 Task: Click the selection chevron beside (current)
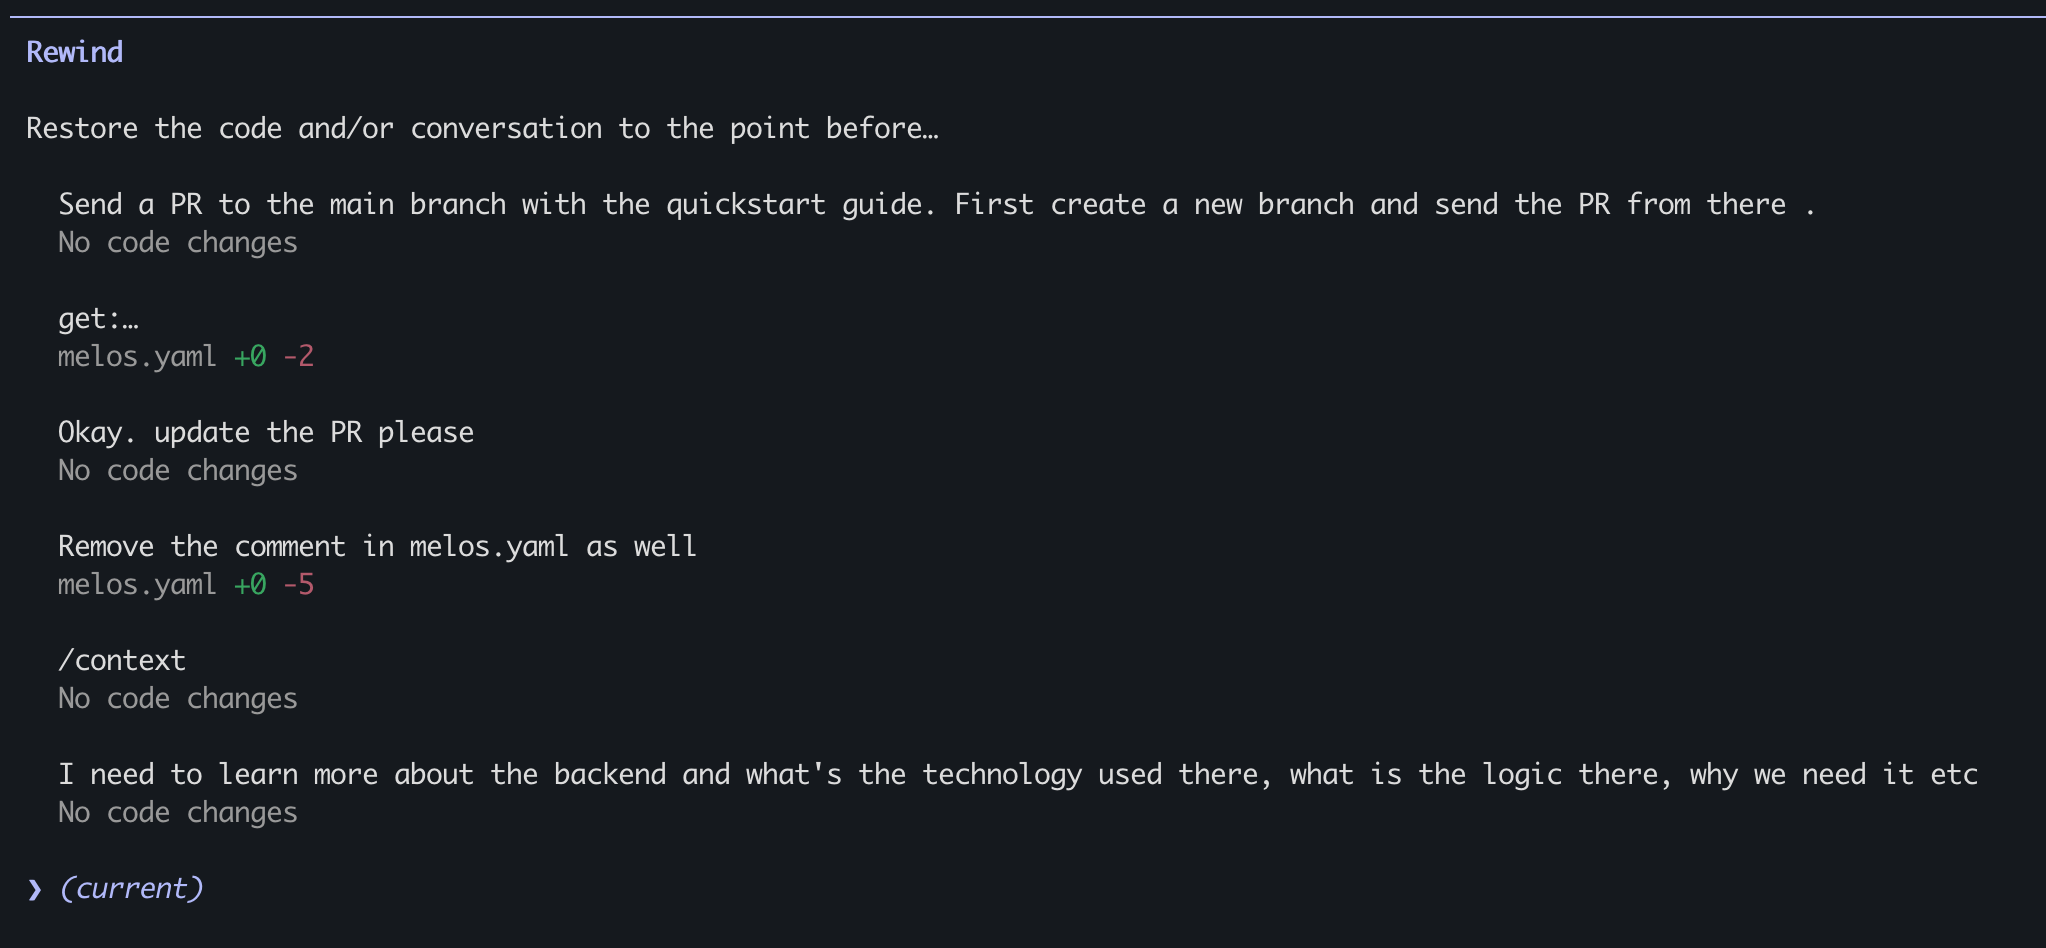[35, 889]
